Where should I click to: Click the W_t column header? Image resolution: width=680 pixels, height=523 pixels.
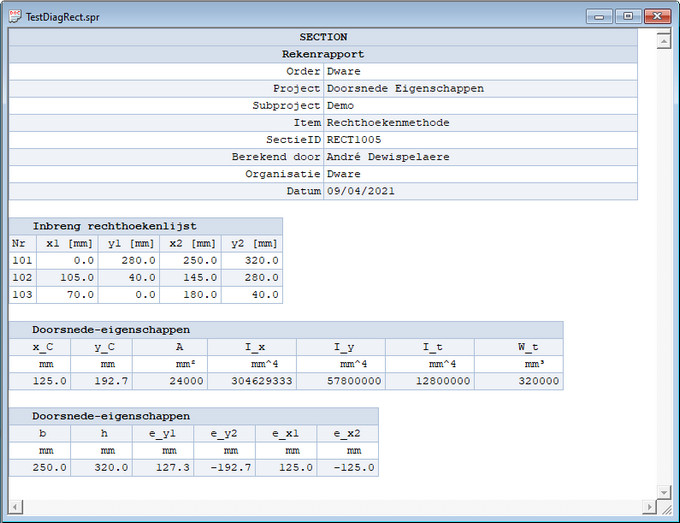click(528, 347)
